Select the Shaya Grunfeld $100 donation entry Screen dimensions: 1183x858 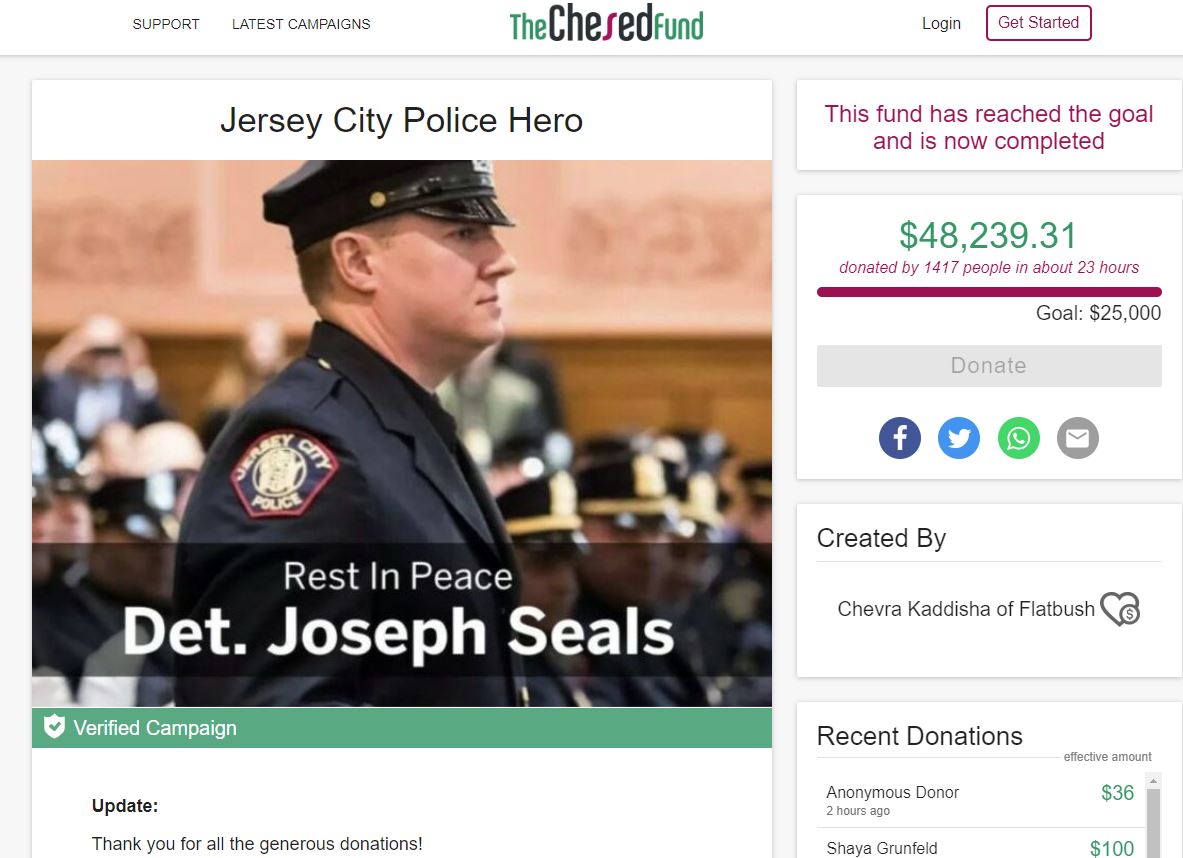[x=980, y=845]
